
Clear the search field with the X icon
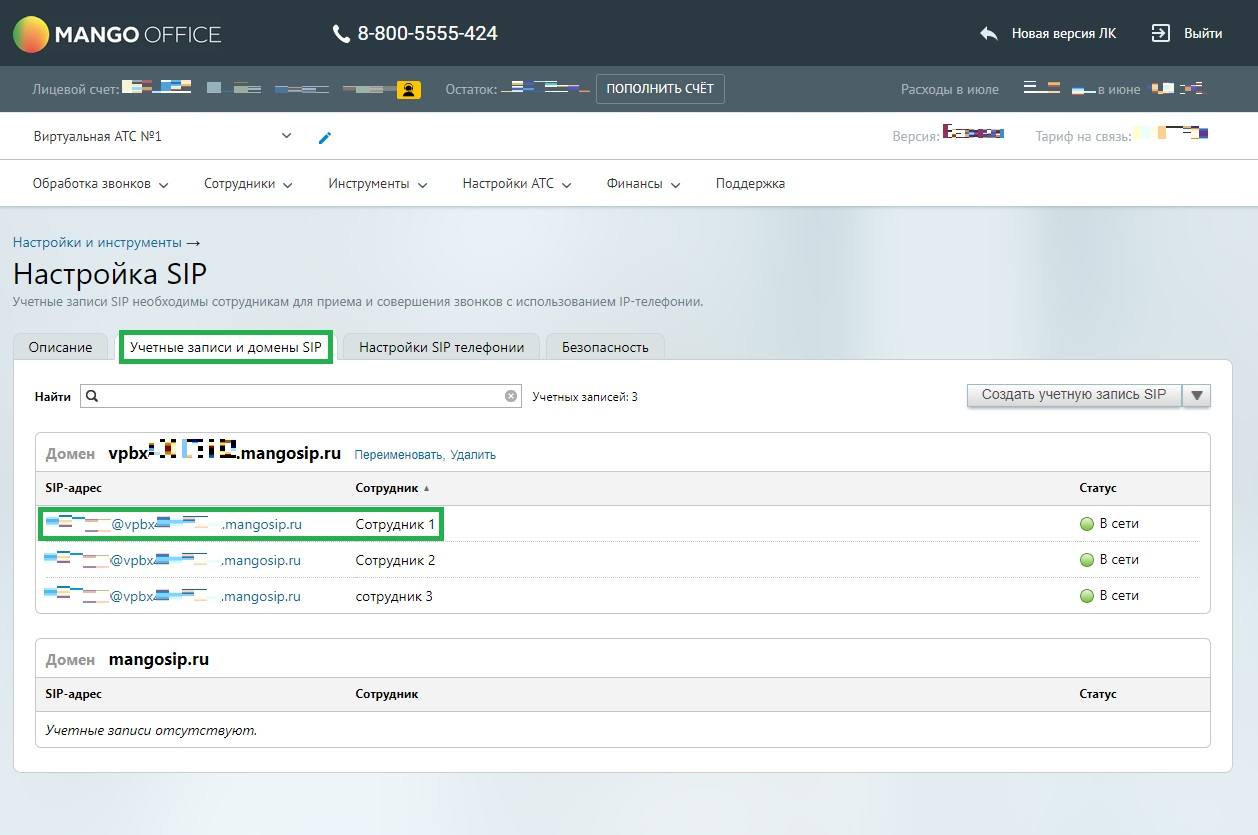click(511, 396)
